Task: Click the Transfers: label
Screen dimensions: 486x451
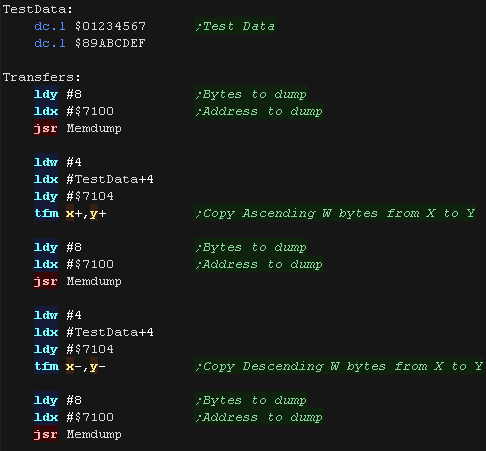Action: pyautogui.click(x=42, y=77)
